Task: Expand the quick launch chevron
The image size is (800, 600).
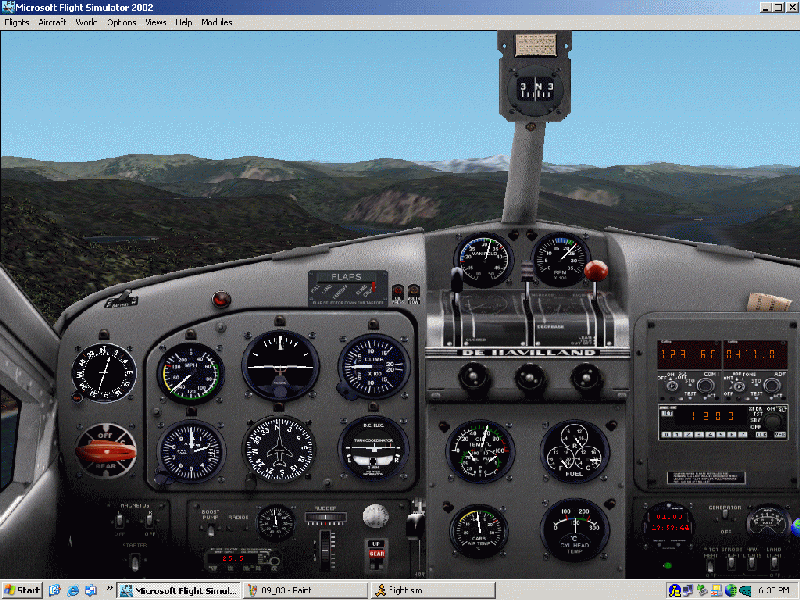Action: point(109,589)
